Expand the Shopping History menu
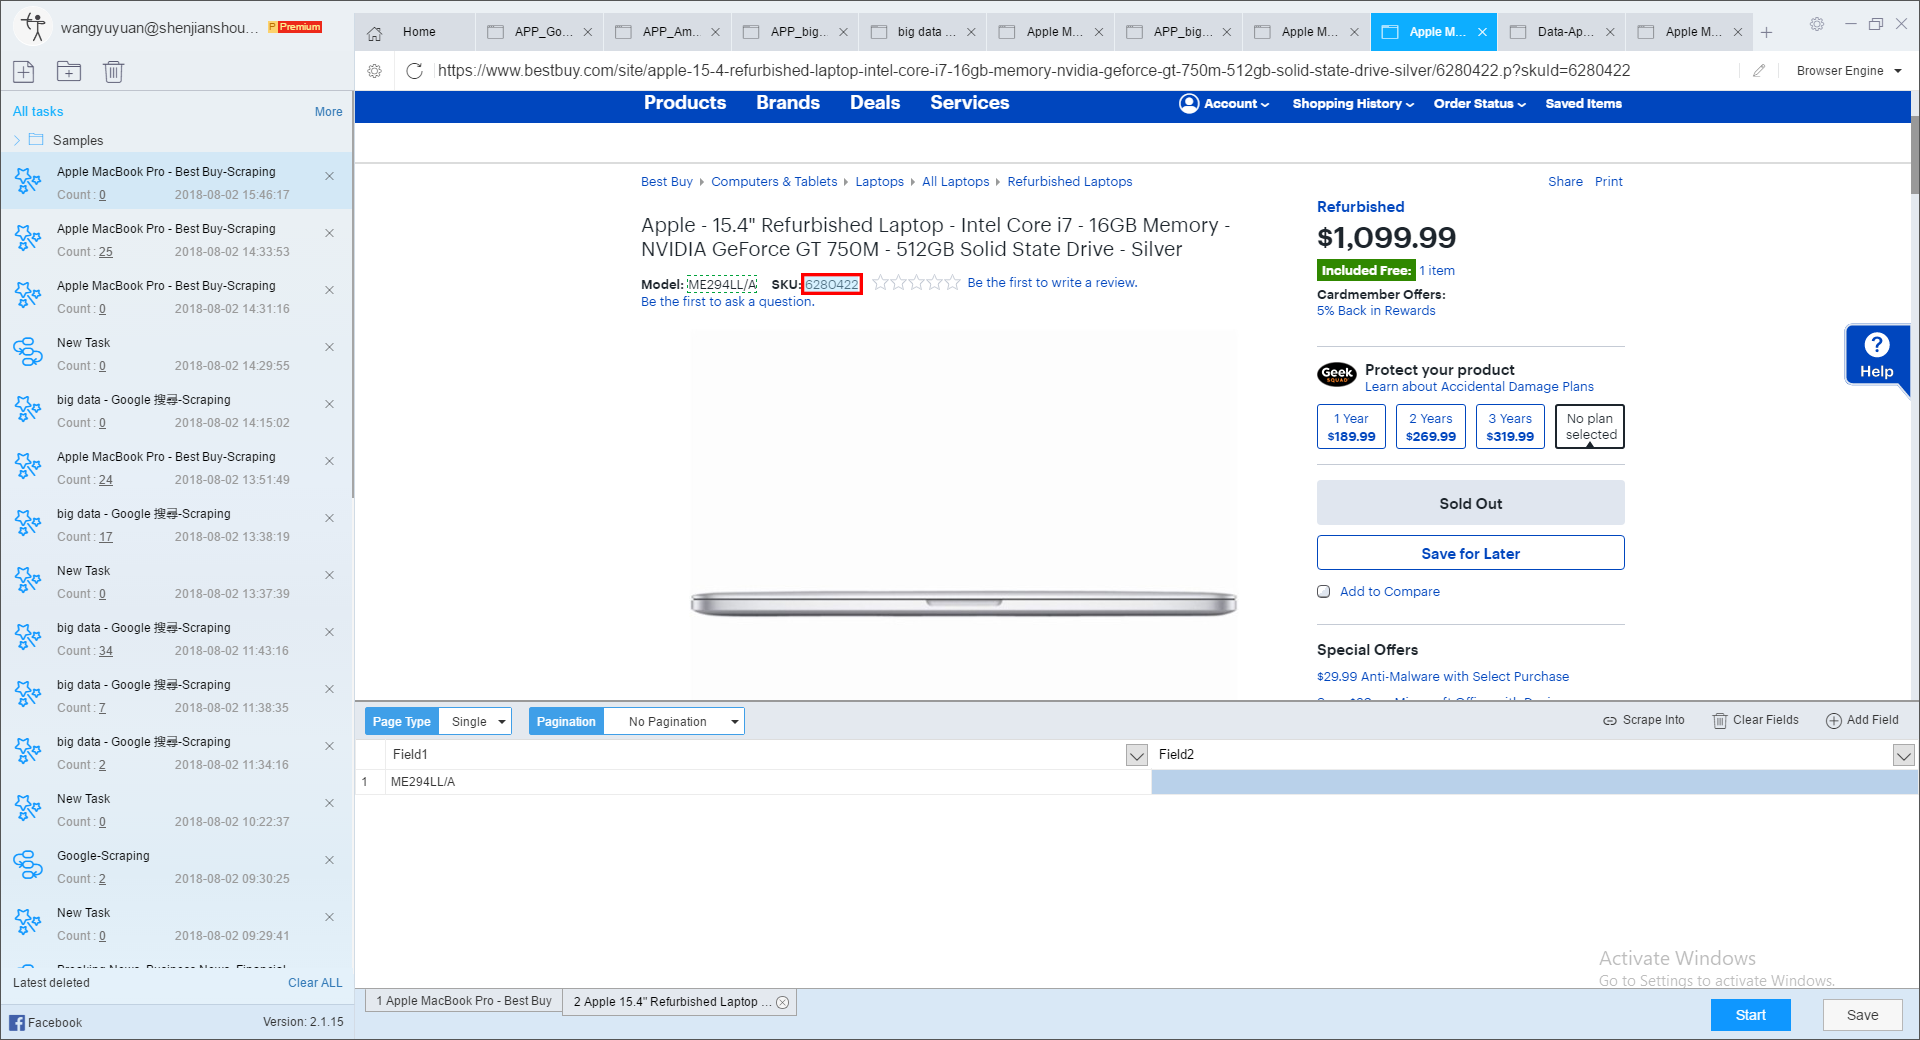The width and height of the screenshot is (1920, 1040). [1353, 103]
